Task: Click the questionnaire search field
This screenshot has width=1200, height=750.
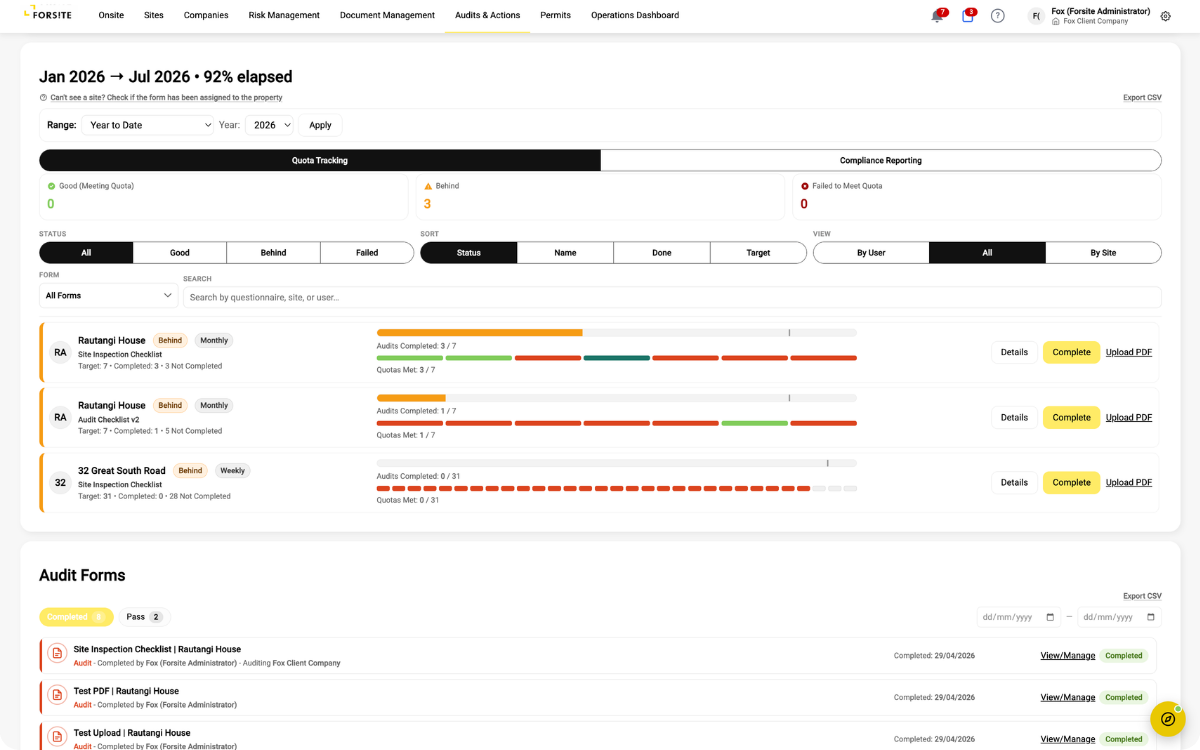Action: click(x=672, y=297)
